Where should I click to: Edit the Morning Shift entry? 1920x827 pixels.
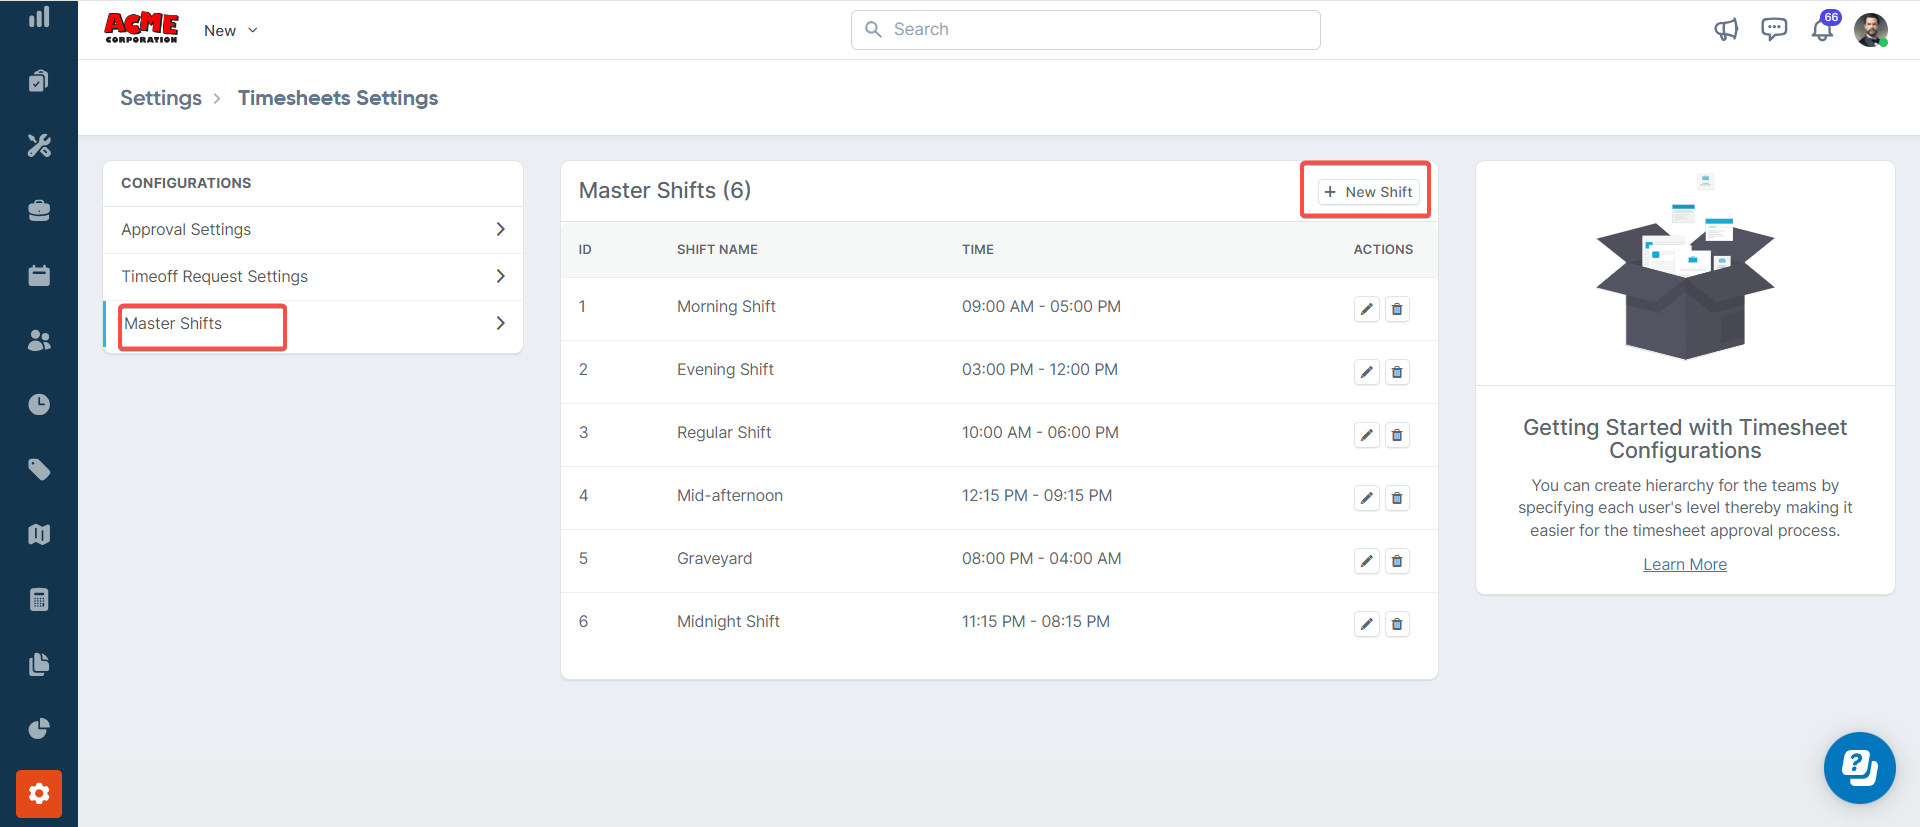pos(1366,309)
